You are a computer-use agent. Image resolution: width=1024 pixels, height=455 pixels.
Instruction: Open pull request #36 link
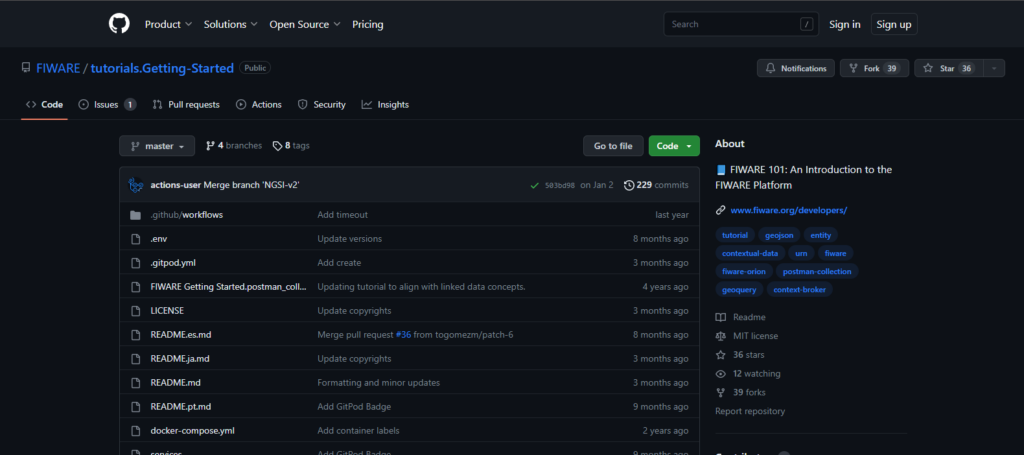pos(404,334)
